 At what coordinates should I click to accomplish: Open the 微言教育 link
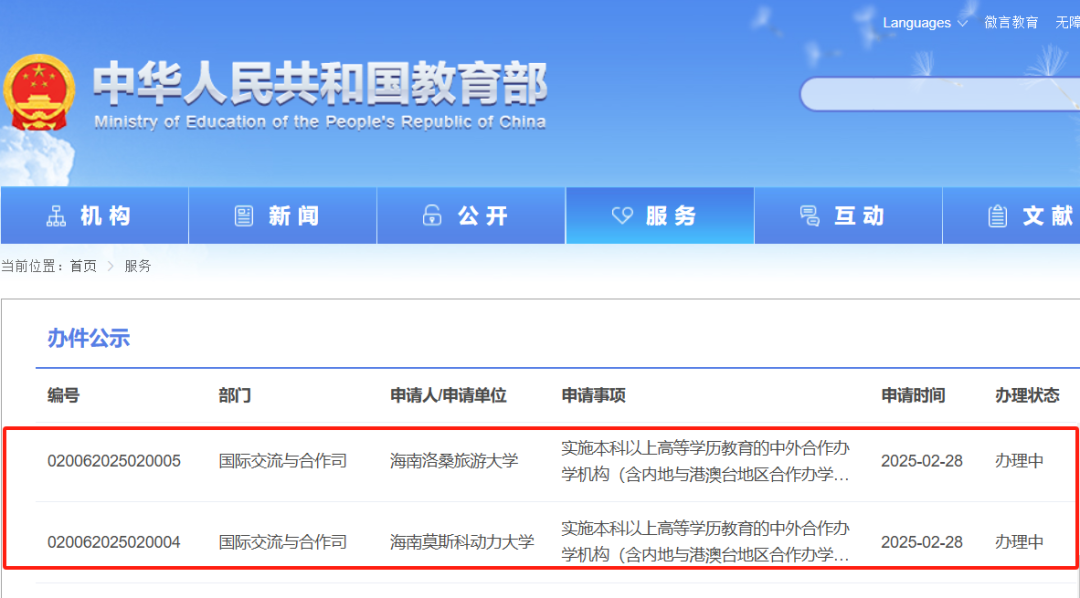pyautogui.click(x=1011, y=23)
